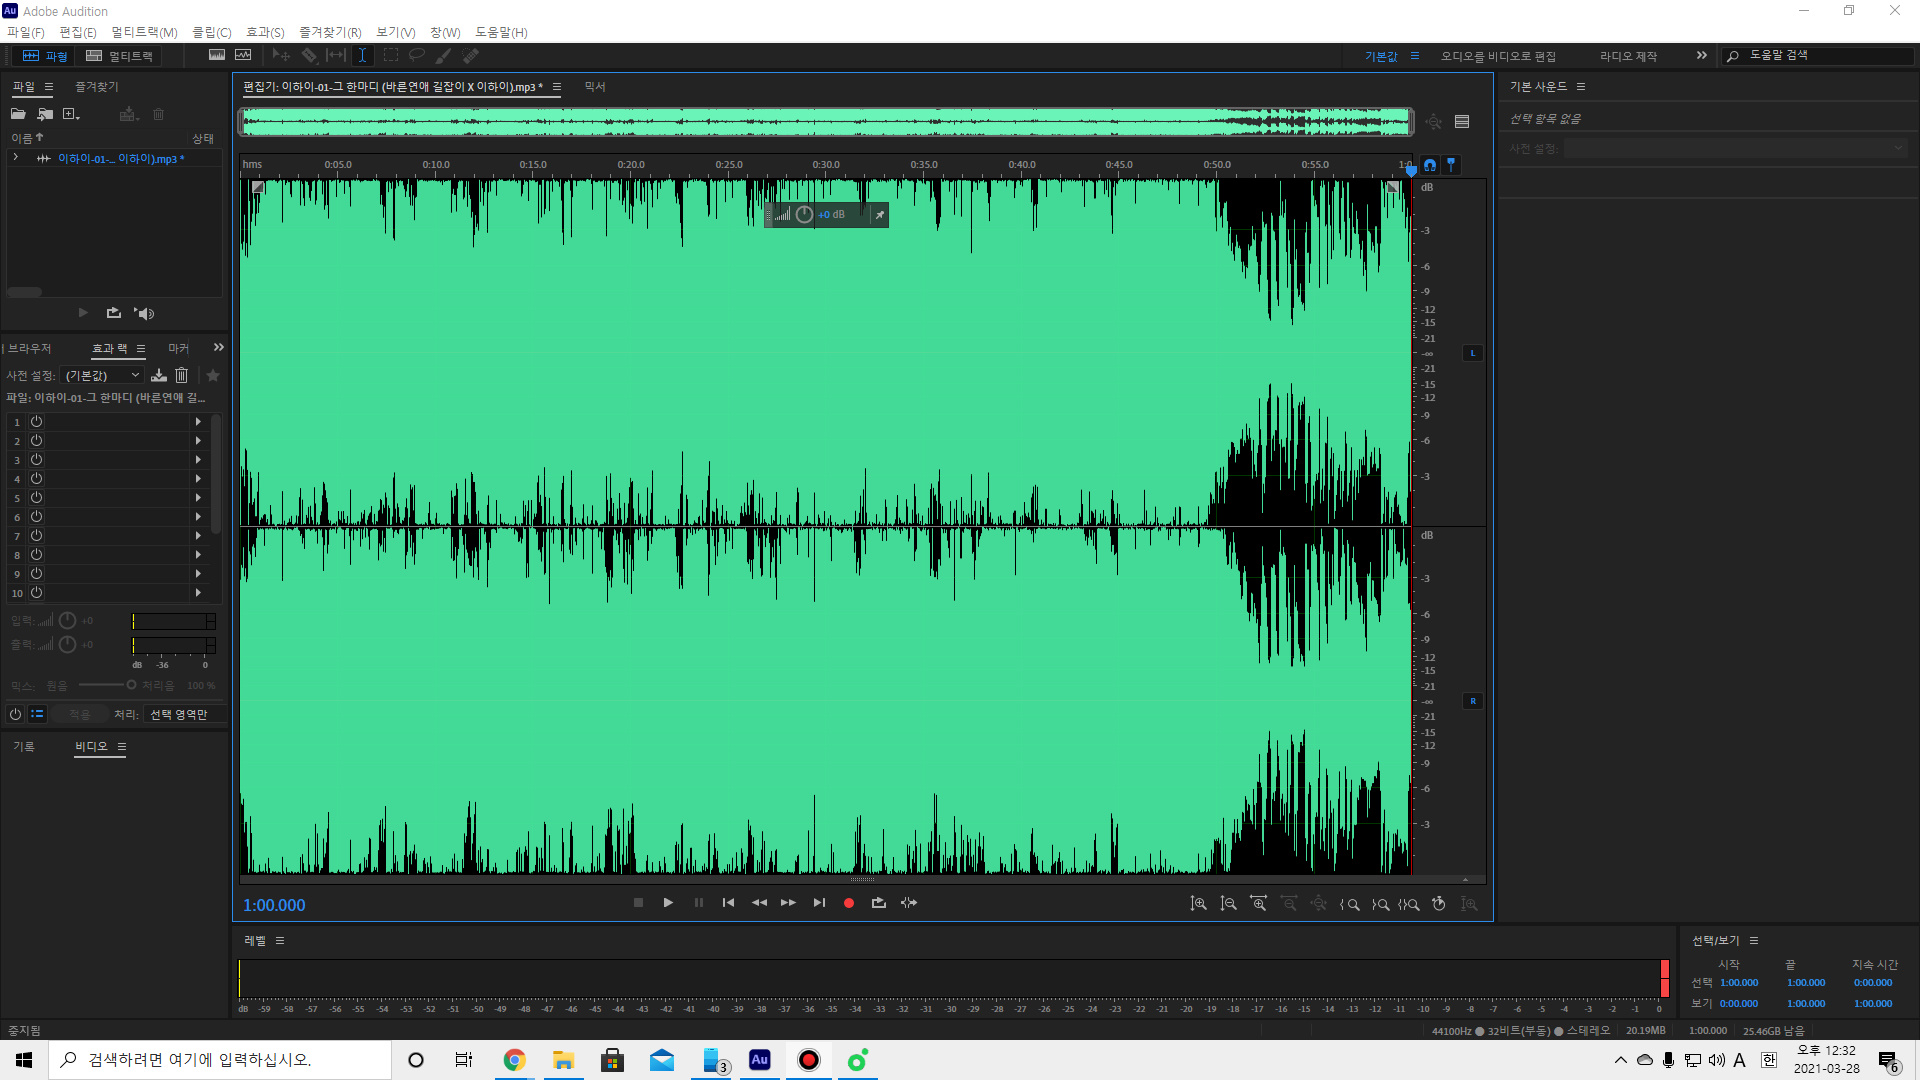Toggle power for effect slot 1
Screen dimensions: 1920x1080
36,422
